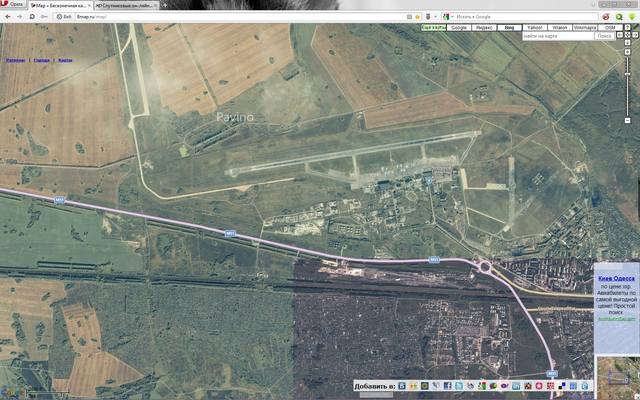This screenshot has height=400, width=640.
Task: Click the browser back arrow button
Action: point(6,17)
